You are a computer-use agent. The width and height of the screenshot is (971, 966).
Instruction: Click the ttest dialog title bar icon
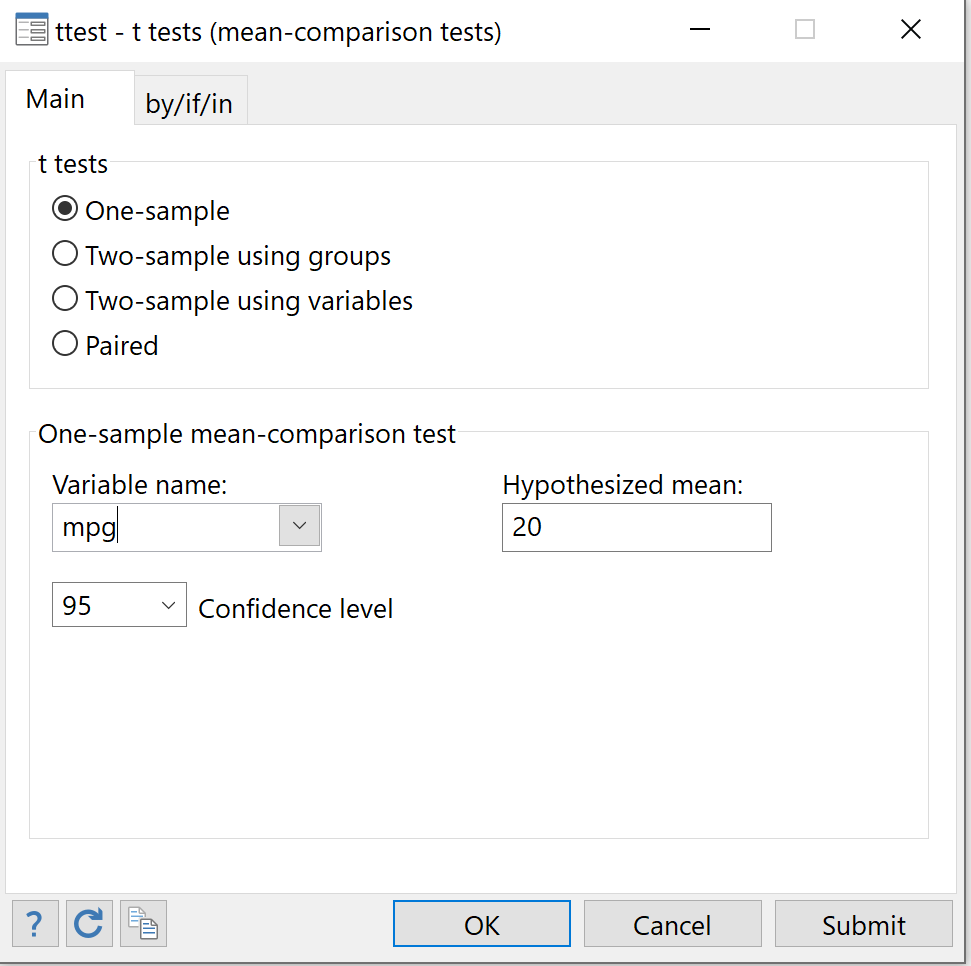pos(32,30)
